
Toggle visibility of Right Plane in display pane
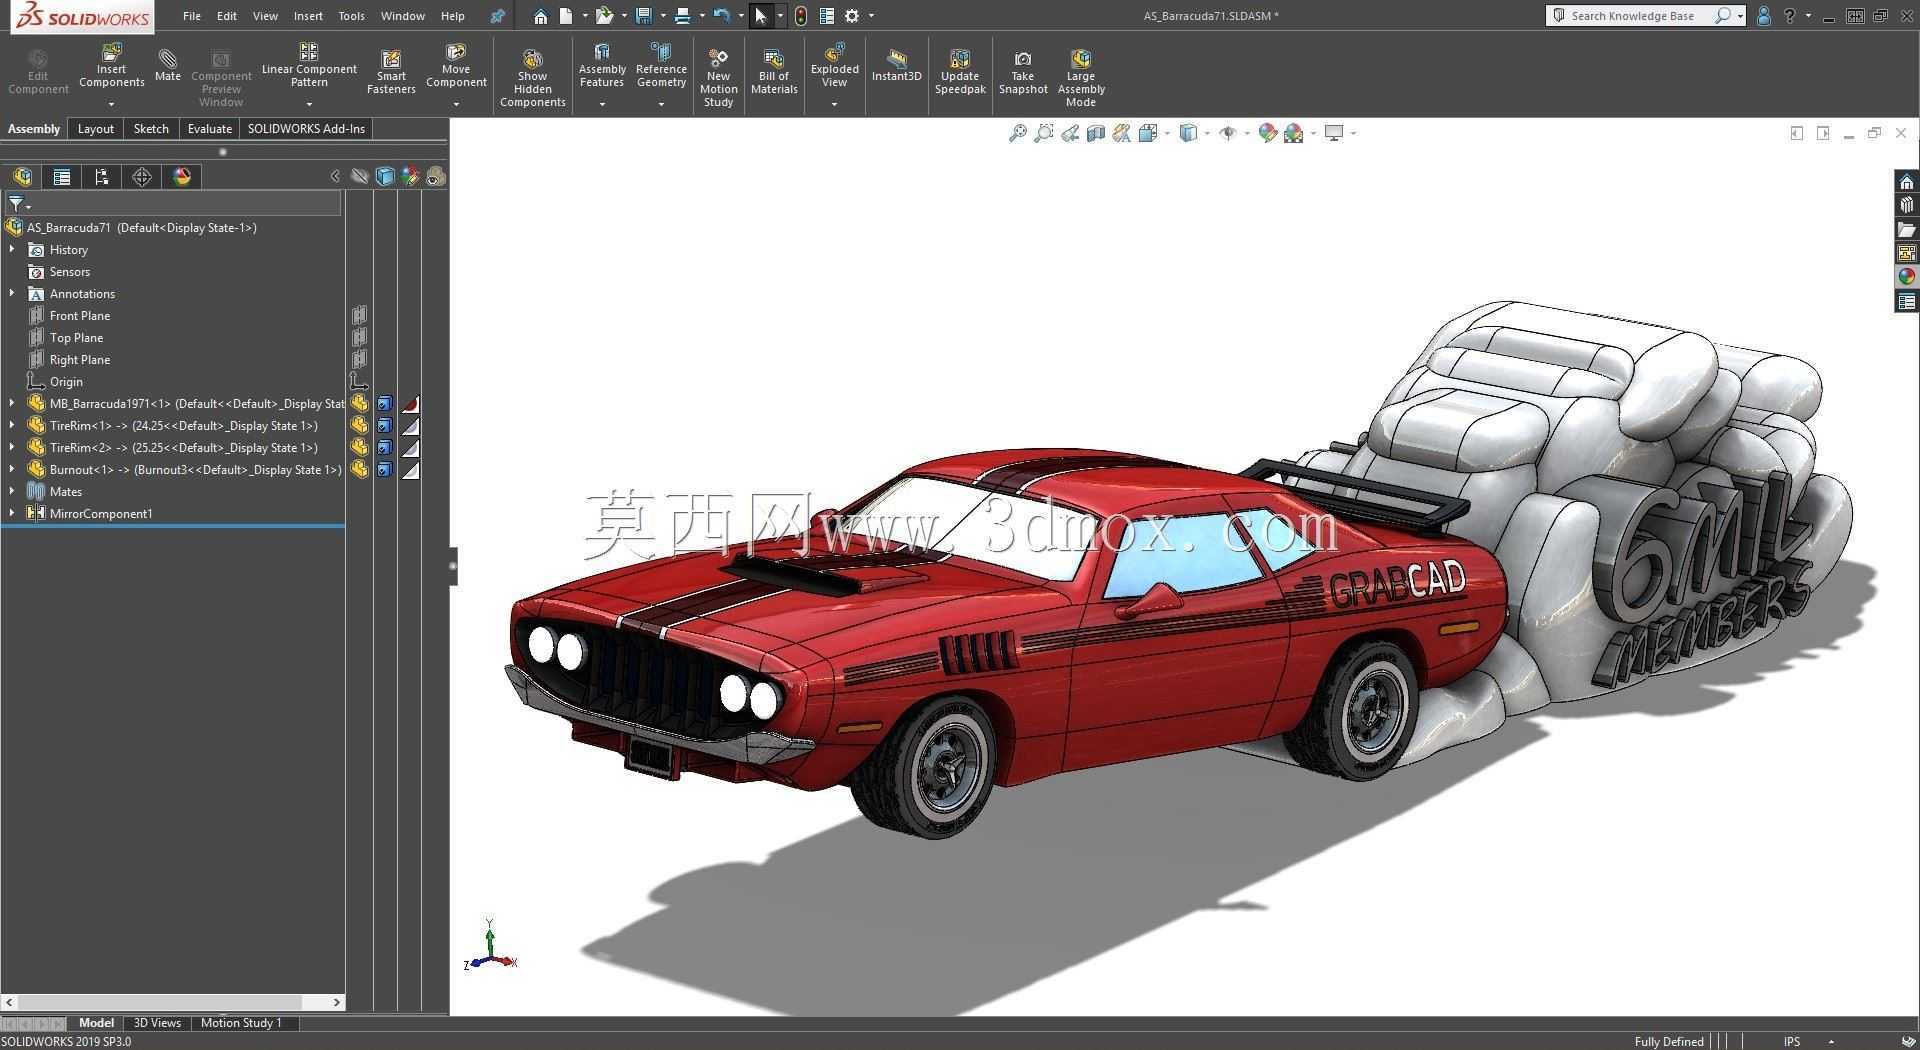[x=359, y=360]
